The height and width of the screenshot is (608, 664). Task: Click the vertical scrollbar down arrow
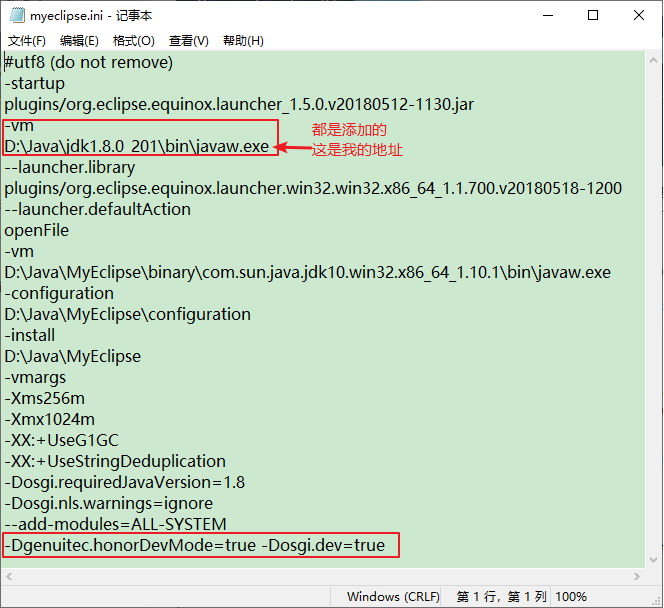click(653, 559)
